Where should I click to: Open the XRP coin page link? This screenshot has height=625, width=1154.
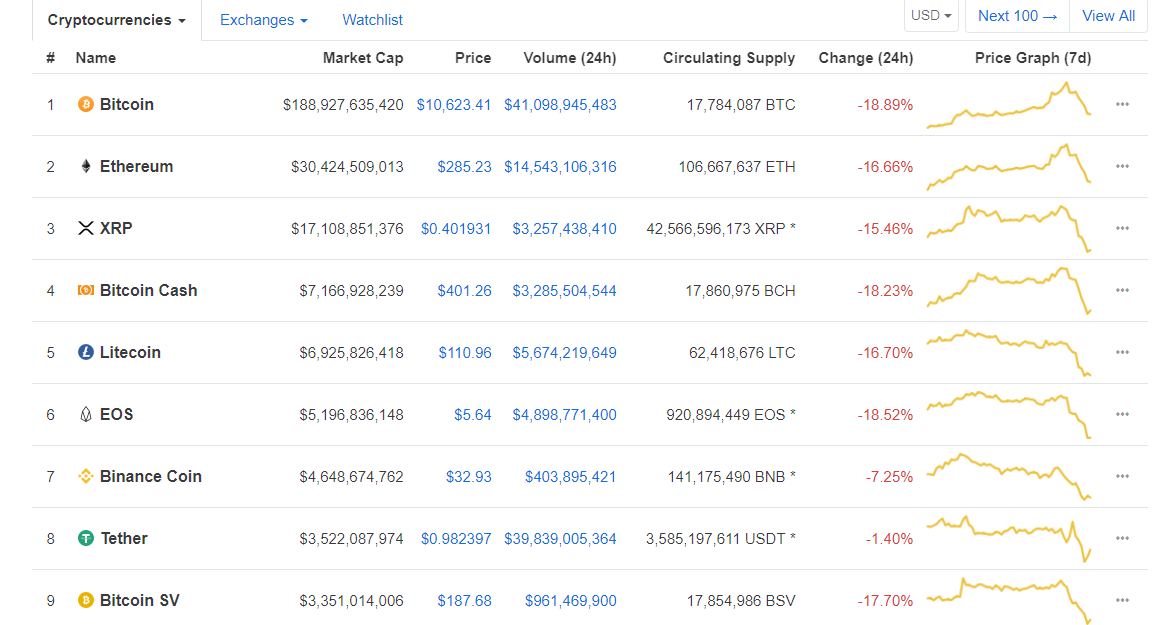coord(116,228)
